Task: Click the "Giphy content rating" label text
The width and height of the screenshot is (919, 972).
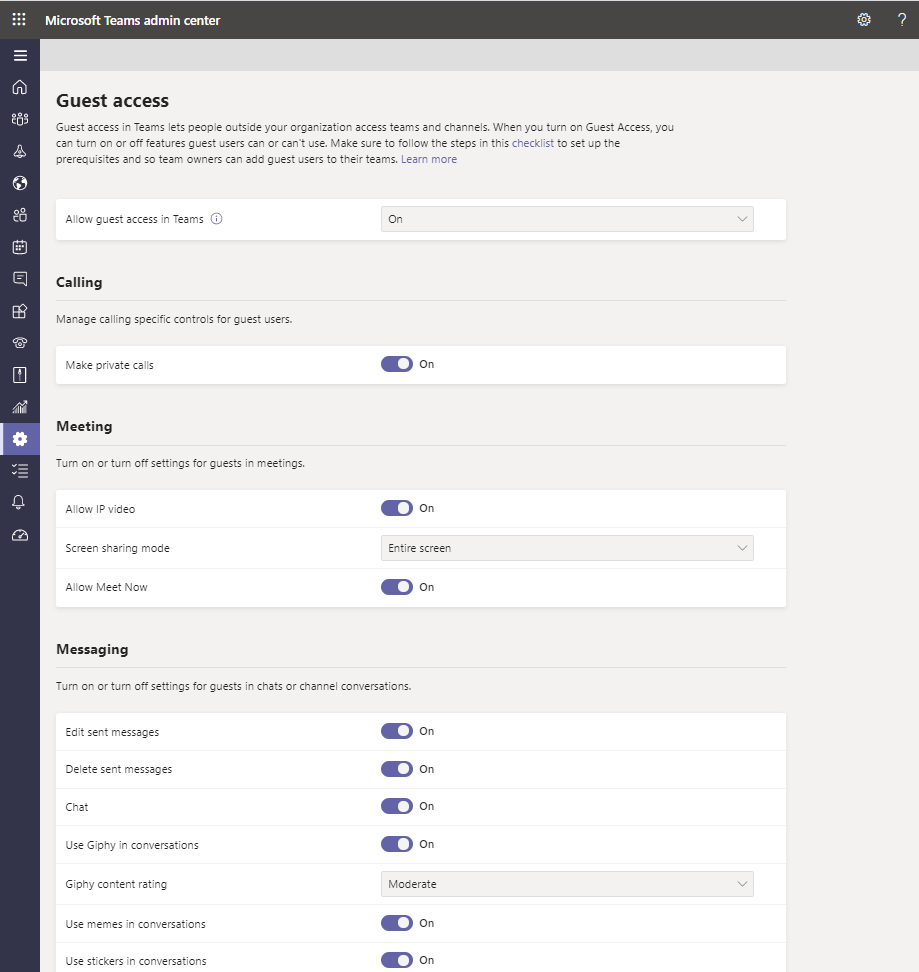Action: 117,884
